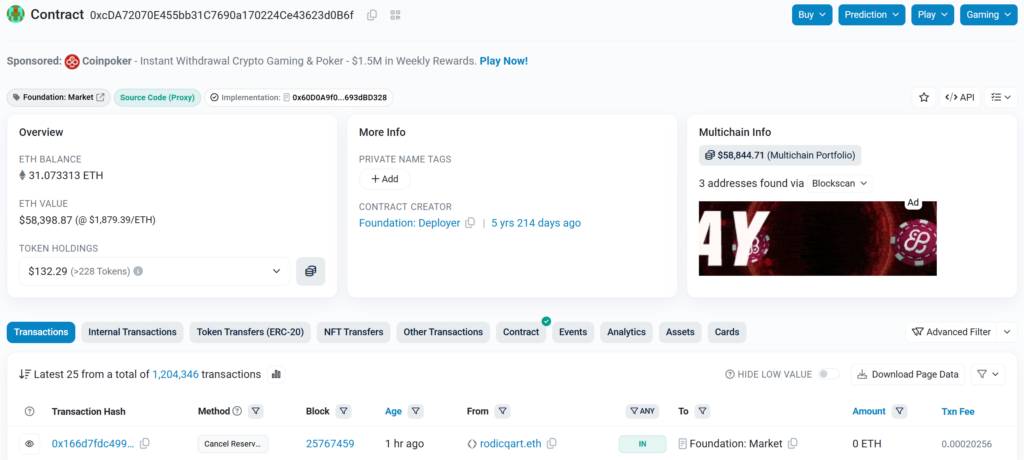Switch to Internal Transactions tab
The height and width of the screenshot is (460, 1024).
[133, 332]
